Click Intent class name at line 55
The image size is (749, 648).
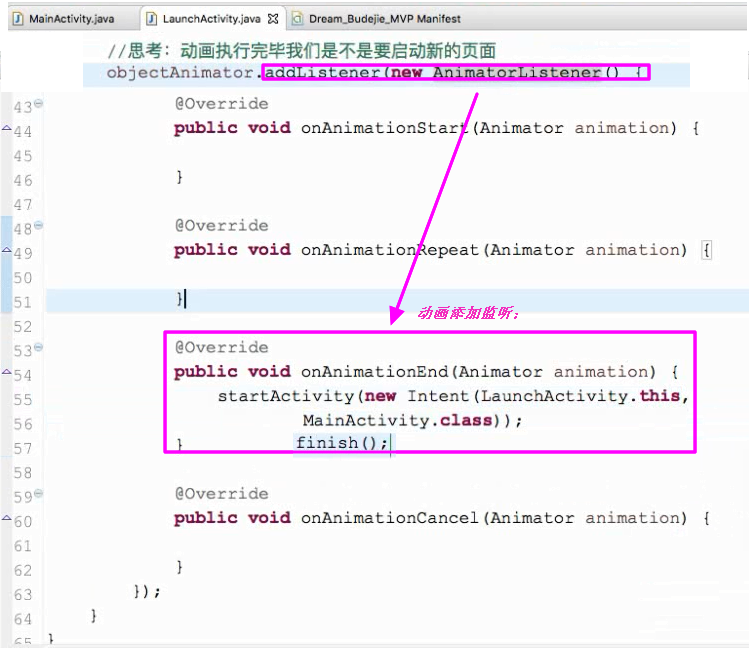[438, 396]
